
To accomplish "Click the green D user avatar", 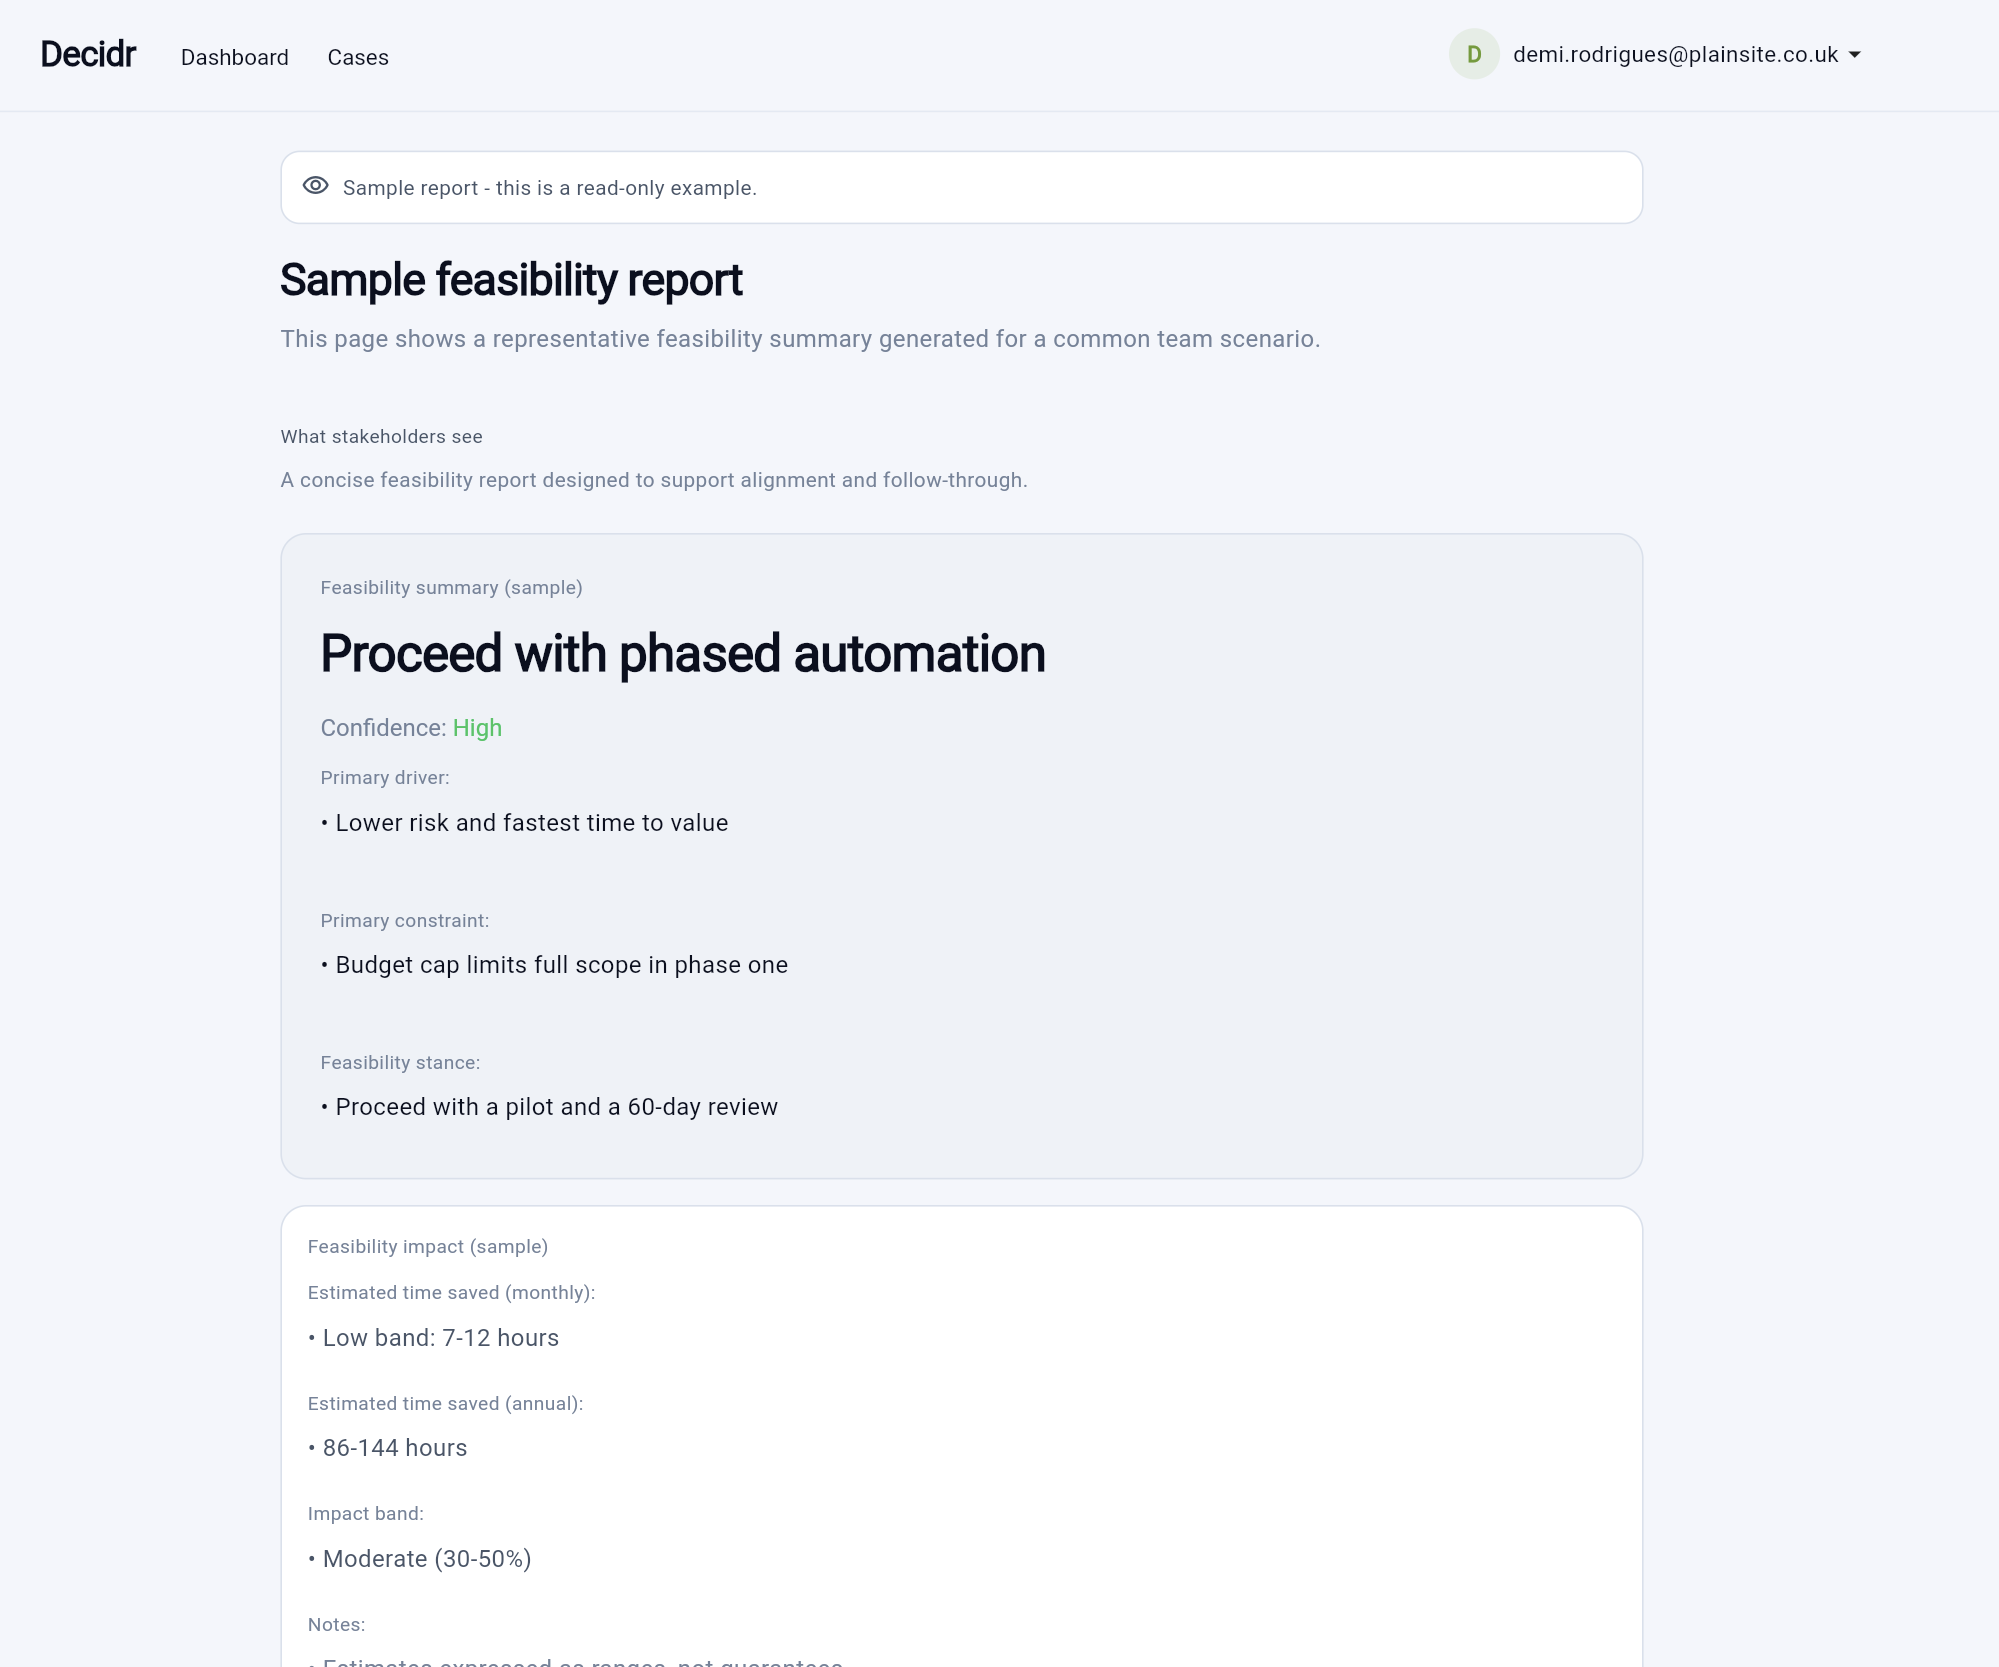I will (1473, 55).
